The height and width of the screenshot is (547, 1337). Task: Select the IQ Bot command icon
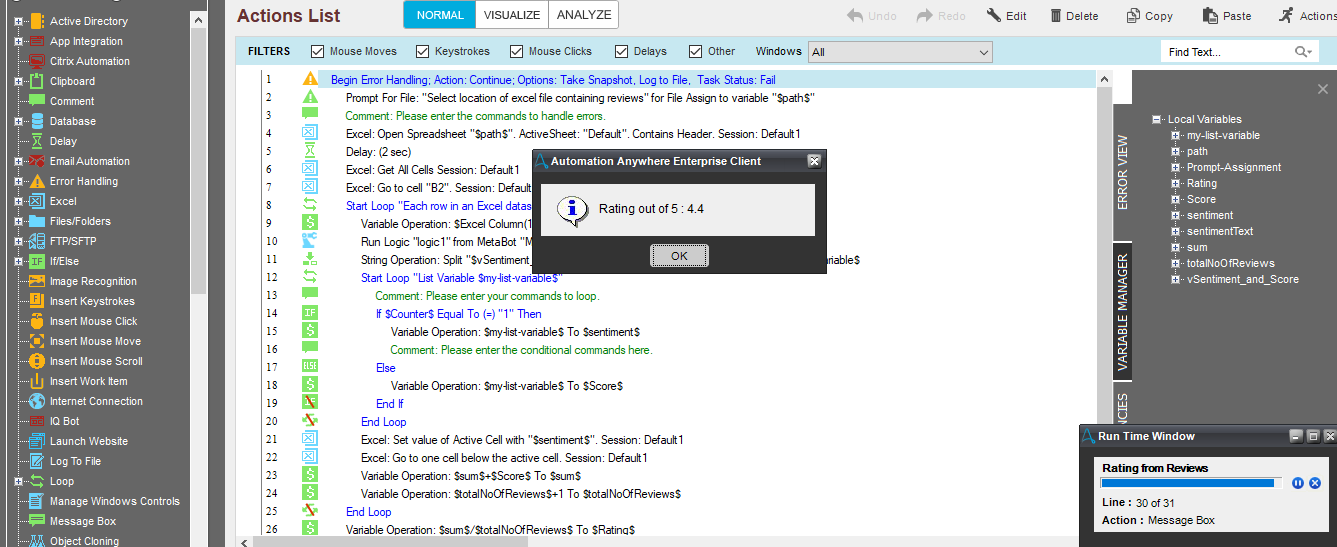point(36,421)
